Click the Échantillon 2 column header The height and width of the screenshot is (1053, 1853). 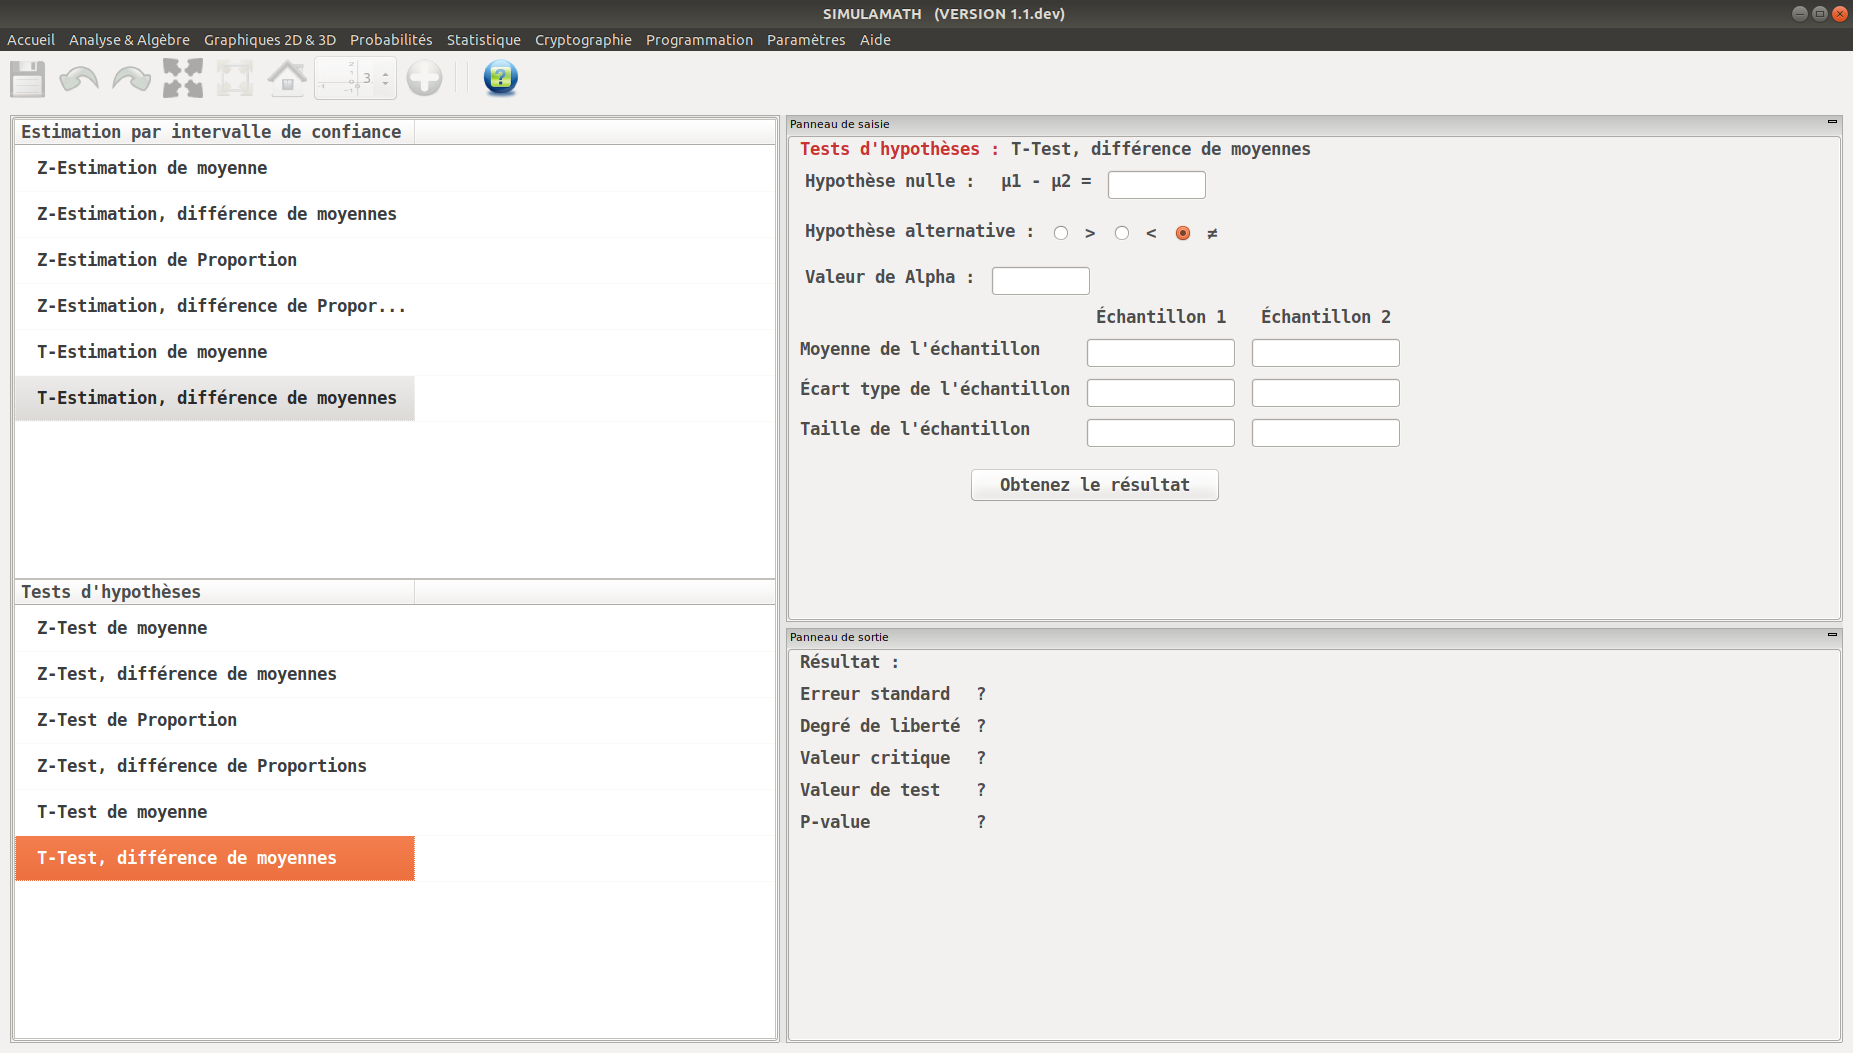[x=1326, y=317]
